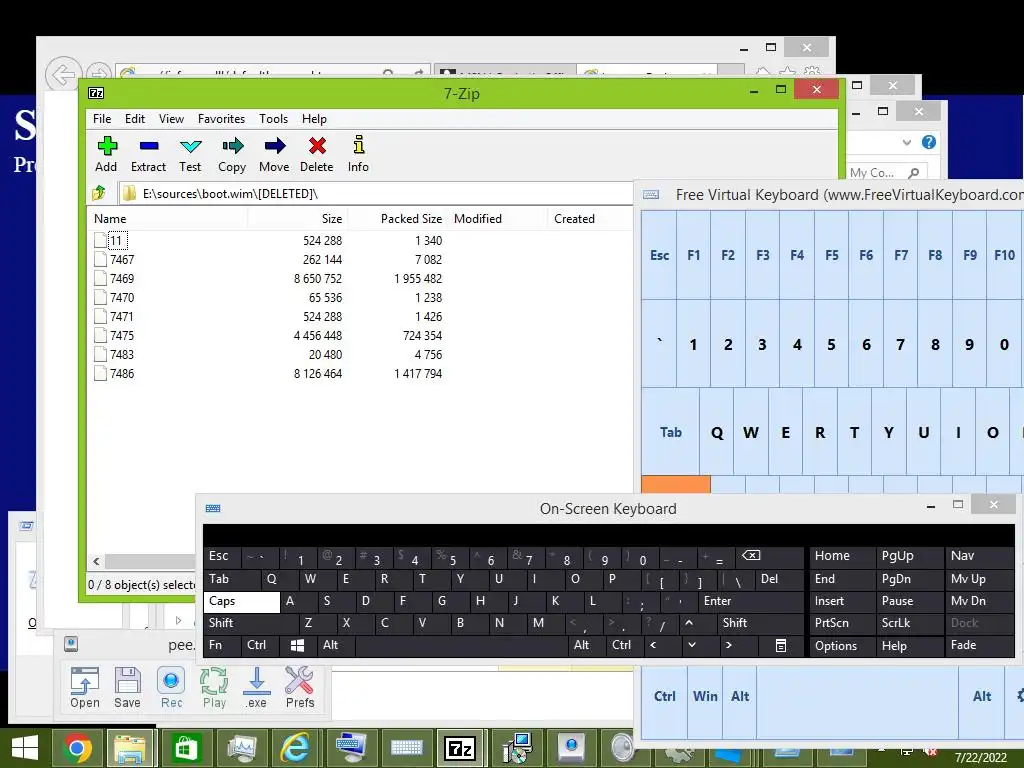
Task: Open the View menu in 7-Zip
Action: tap(171, 119)
